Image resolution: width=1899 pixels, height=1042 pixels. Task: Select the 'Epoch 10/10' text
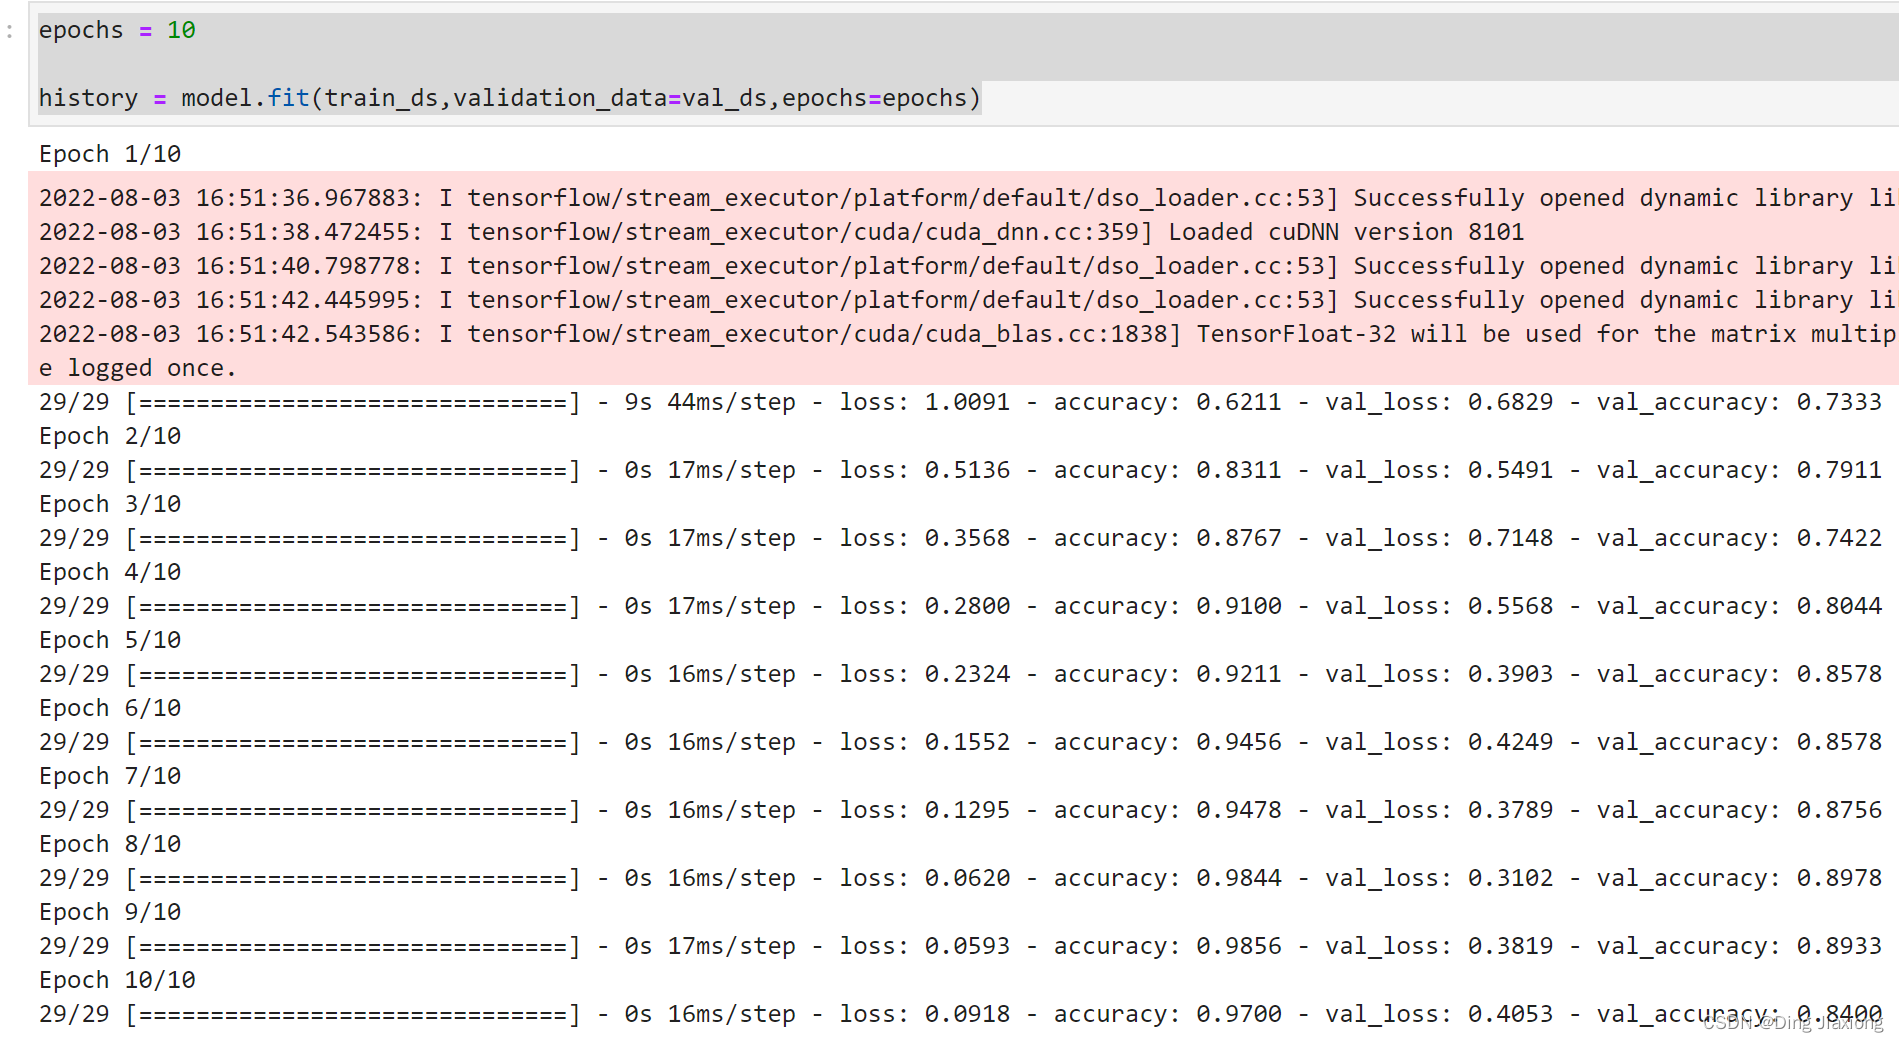pyautogui.click(x=117, y=980)
